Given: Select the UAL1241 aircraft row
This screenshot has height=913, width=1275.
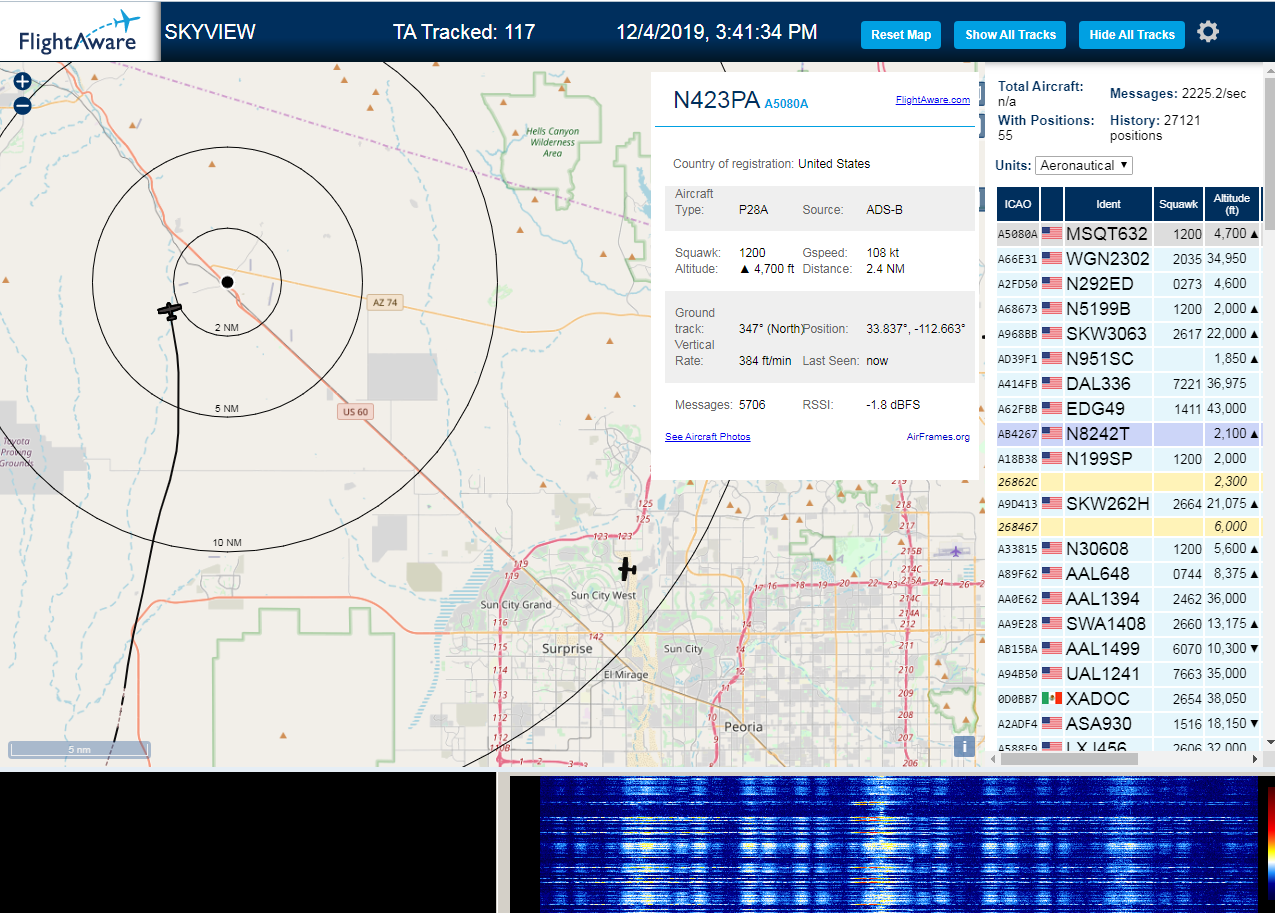Looking at the screenshot, I should coord(1128,673).
